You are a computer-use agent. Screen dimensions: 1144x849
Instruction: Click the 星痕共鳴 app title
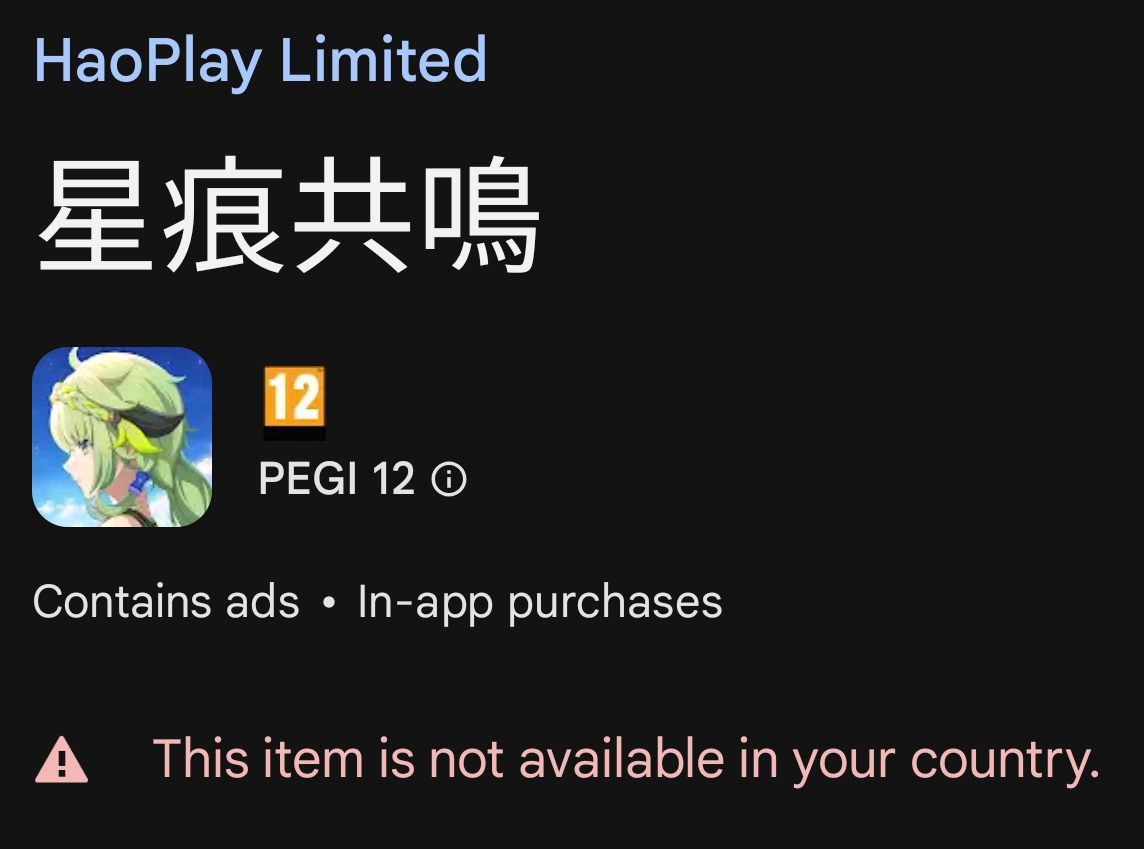(289, 214)
